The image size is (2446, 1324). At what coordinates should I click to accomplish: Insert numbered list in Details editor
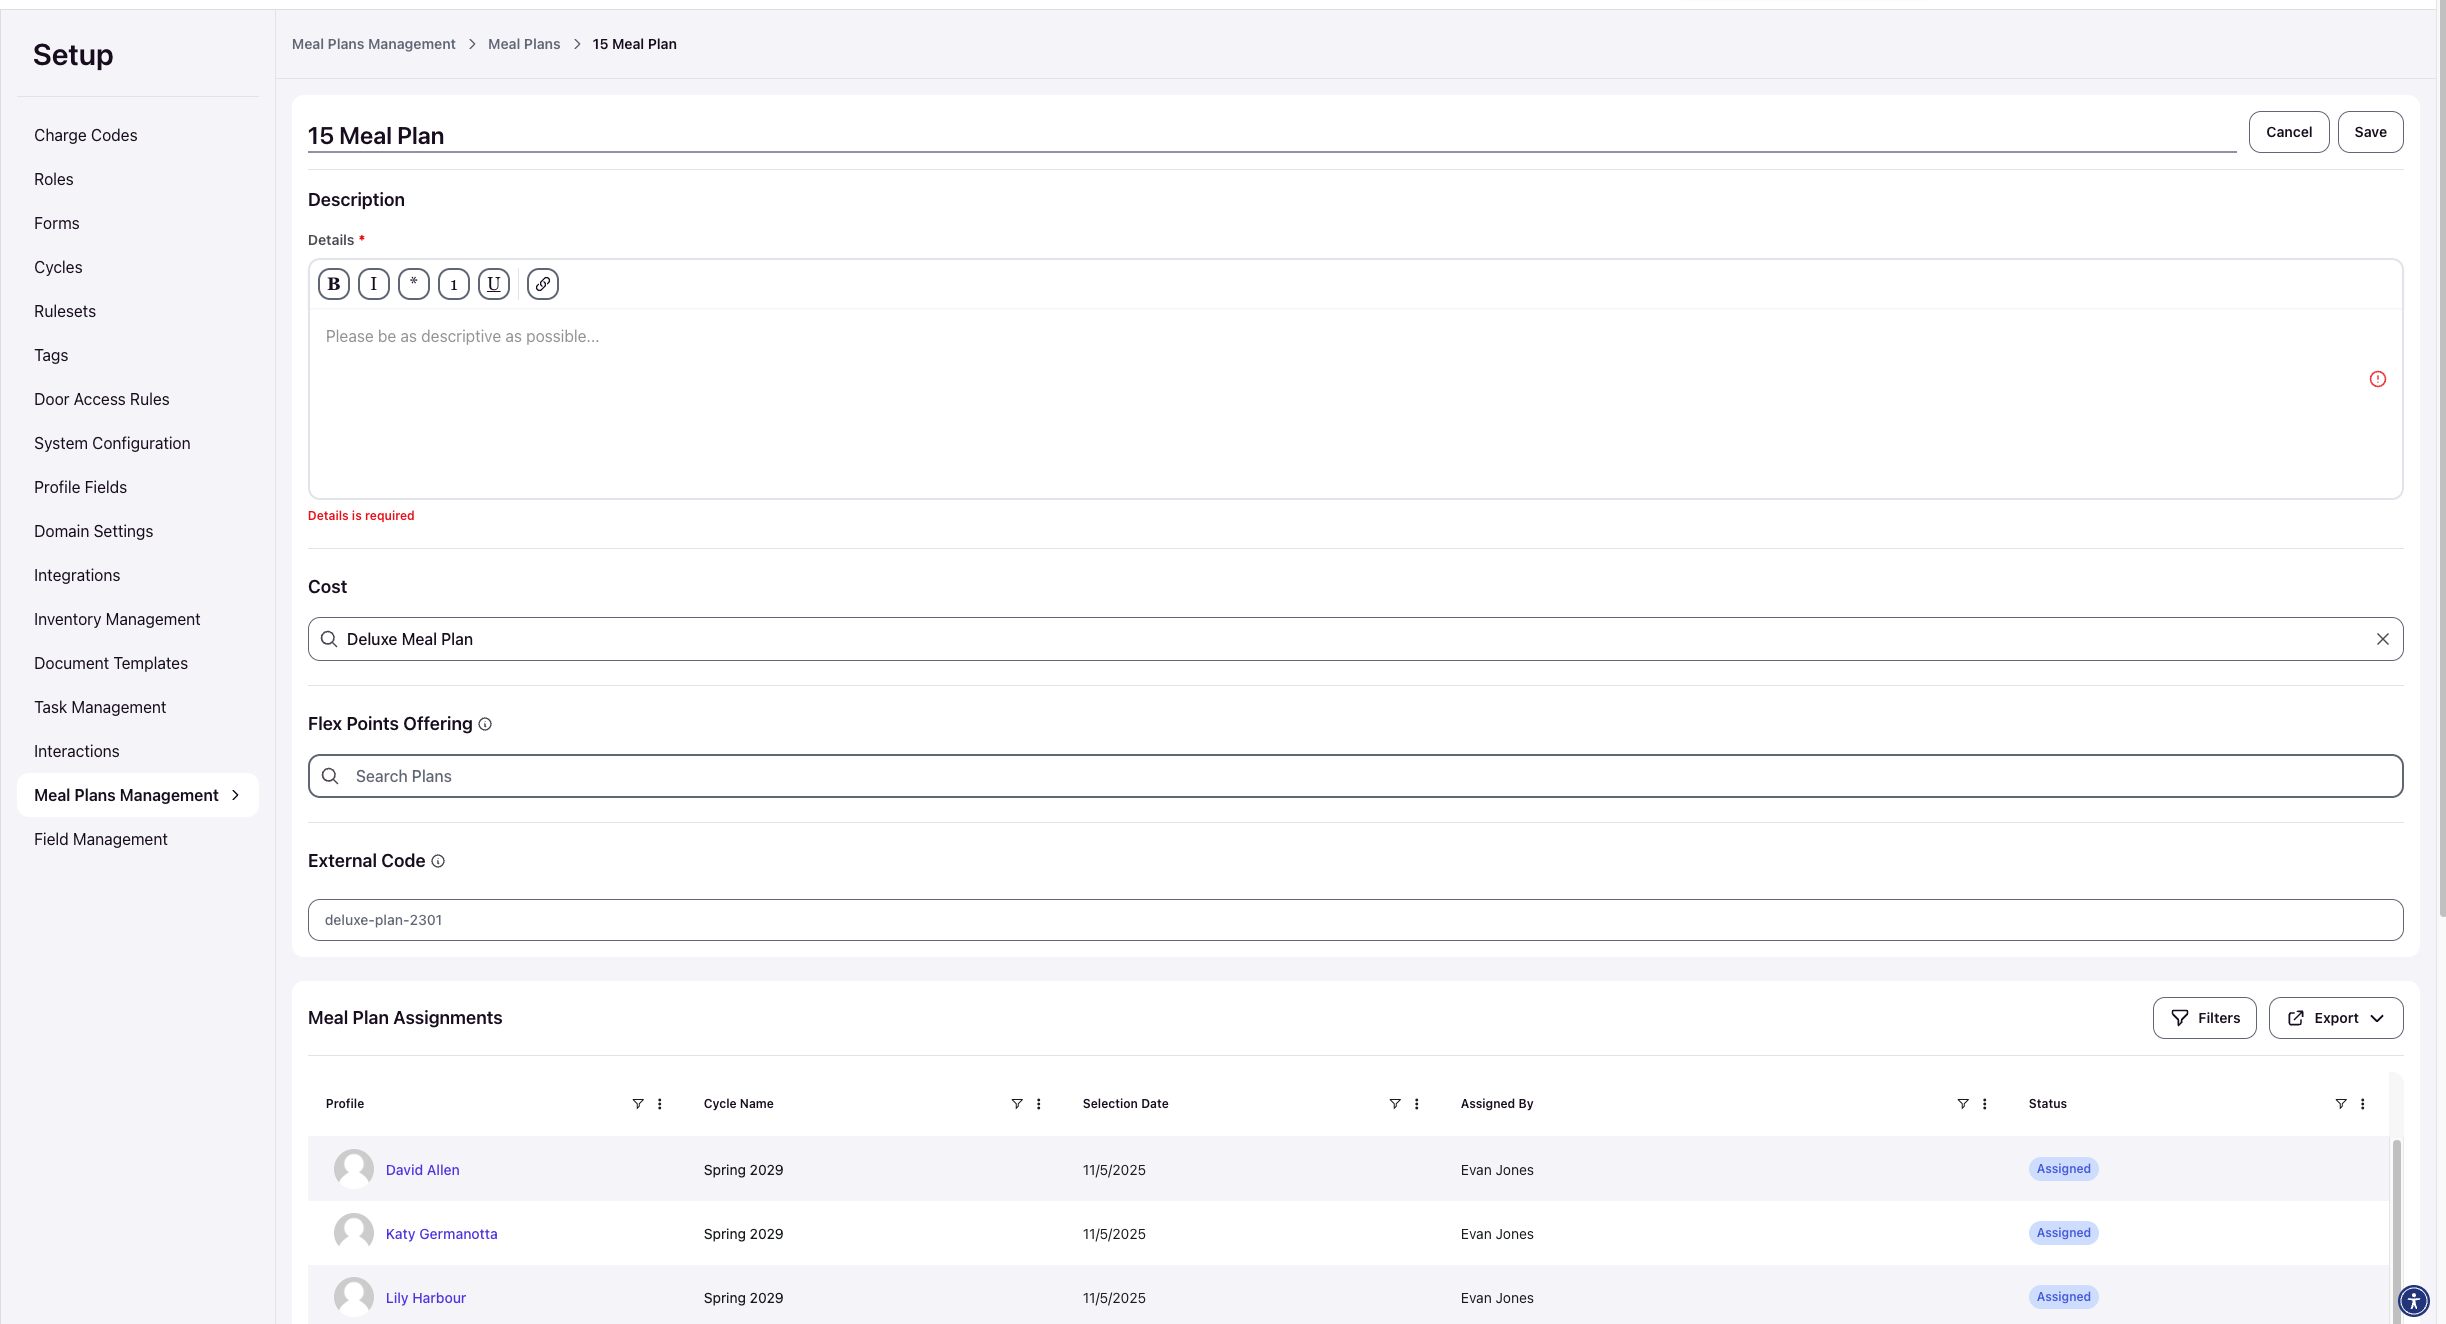click(454, 284)
